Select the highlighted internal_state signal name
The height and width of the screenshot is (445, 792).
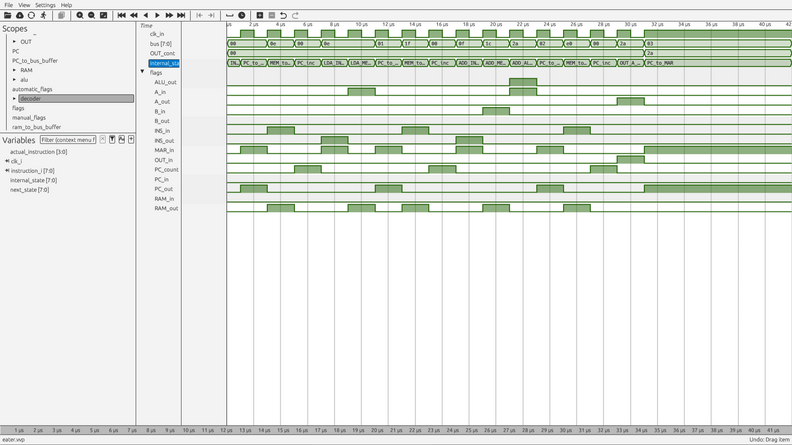point(164,63)
